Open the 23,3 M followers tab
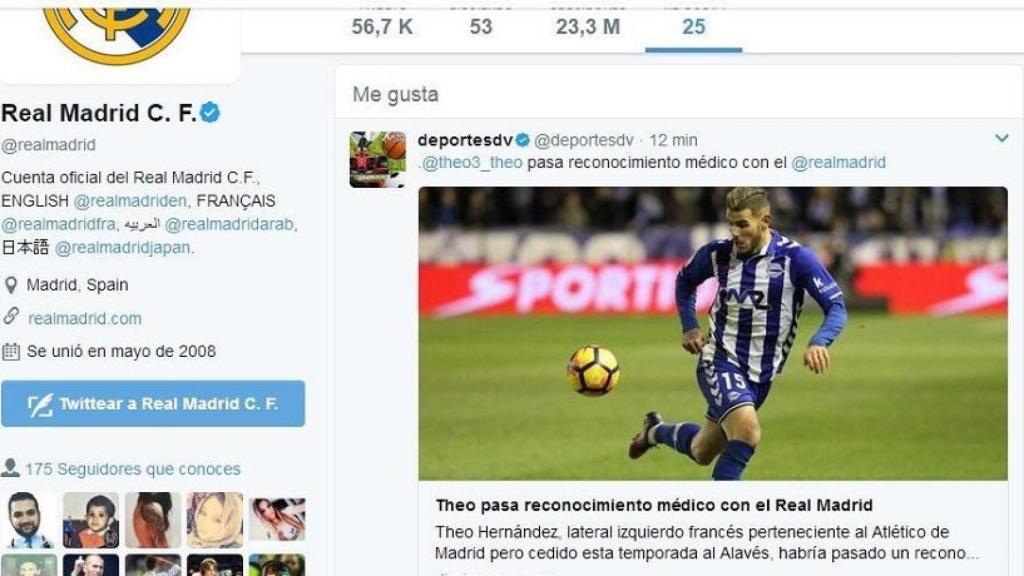Image resolution: width=1024 pixels, height=576 pixels. click(x=588, y=26)
